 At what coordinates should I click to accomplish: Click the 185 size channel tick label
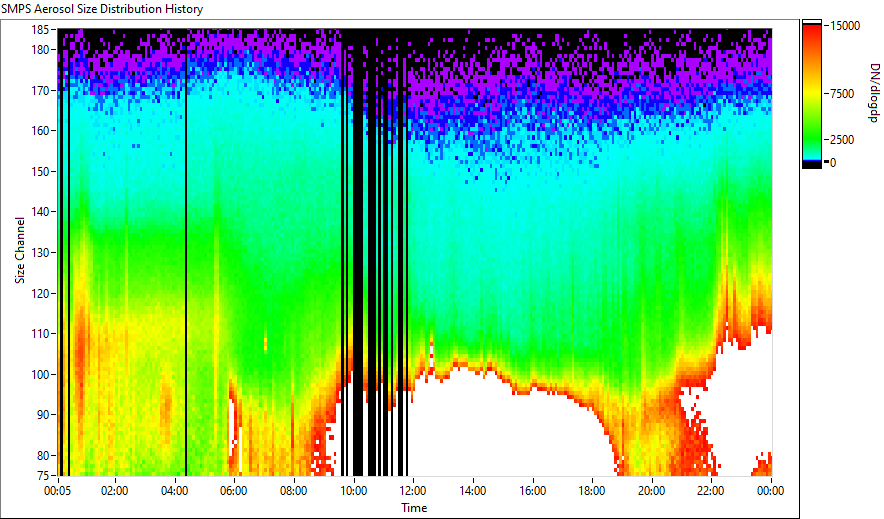coord(39,30)
